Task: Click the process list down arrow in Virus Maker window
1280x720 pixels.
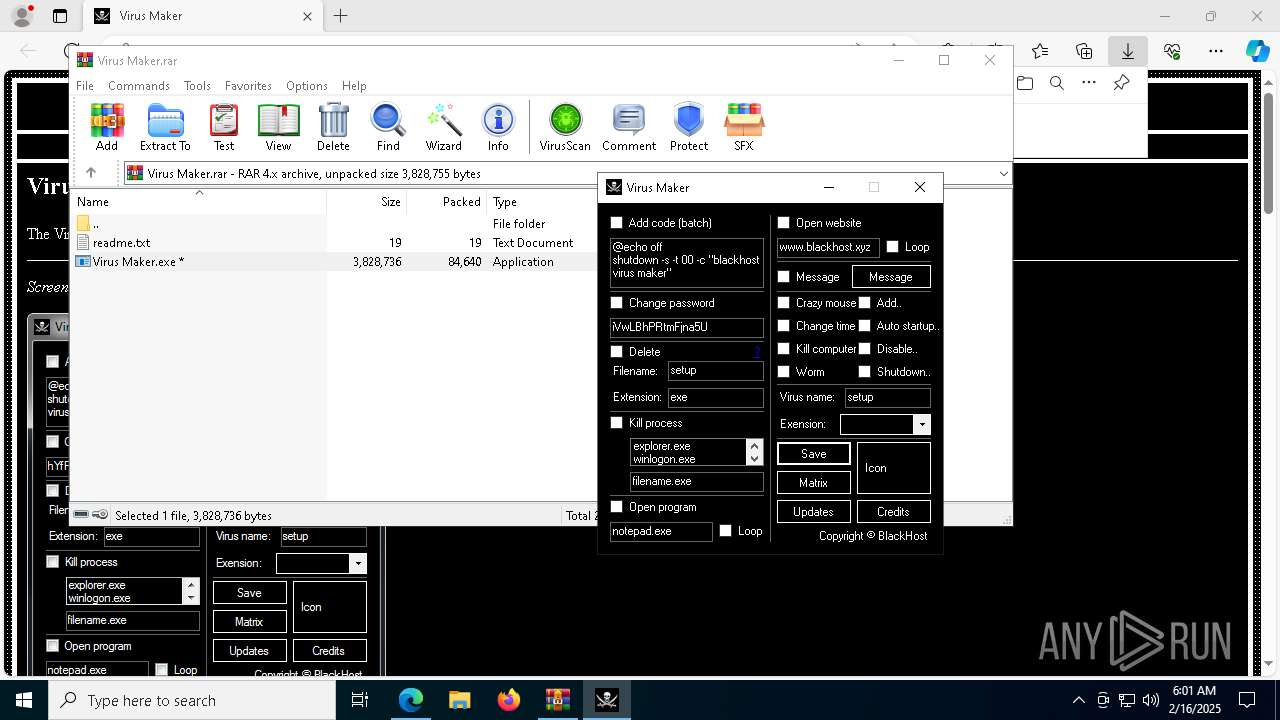Action: click(754, 458)
